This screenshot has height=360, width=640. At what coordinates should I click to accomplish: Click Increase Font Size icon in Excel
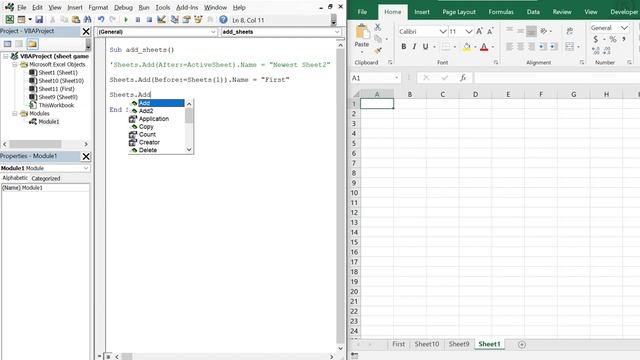[479, 31]
